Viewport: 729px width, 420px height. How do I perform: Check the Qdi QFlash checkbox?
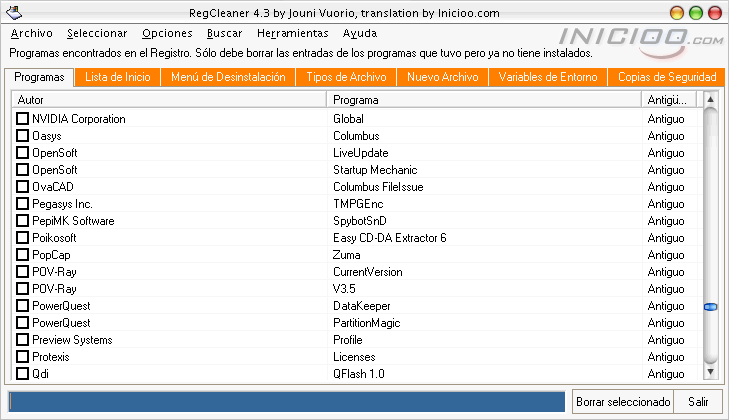(x=22, y=373)
